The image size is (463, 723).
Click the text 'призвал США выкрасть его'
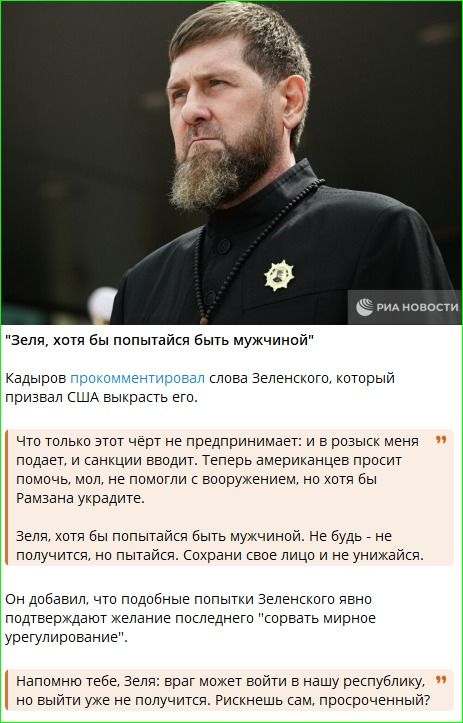point(101,397)
